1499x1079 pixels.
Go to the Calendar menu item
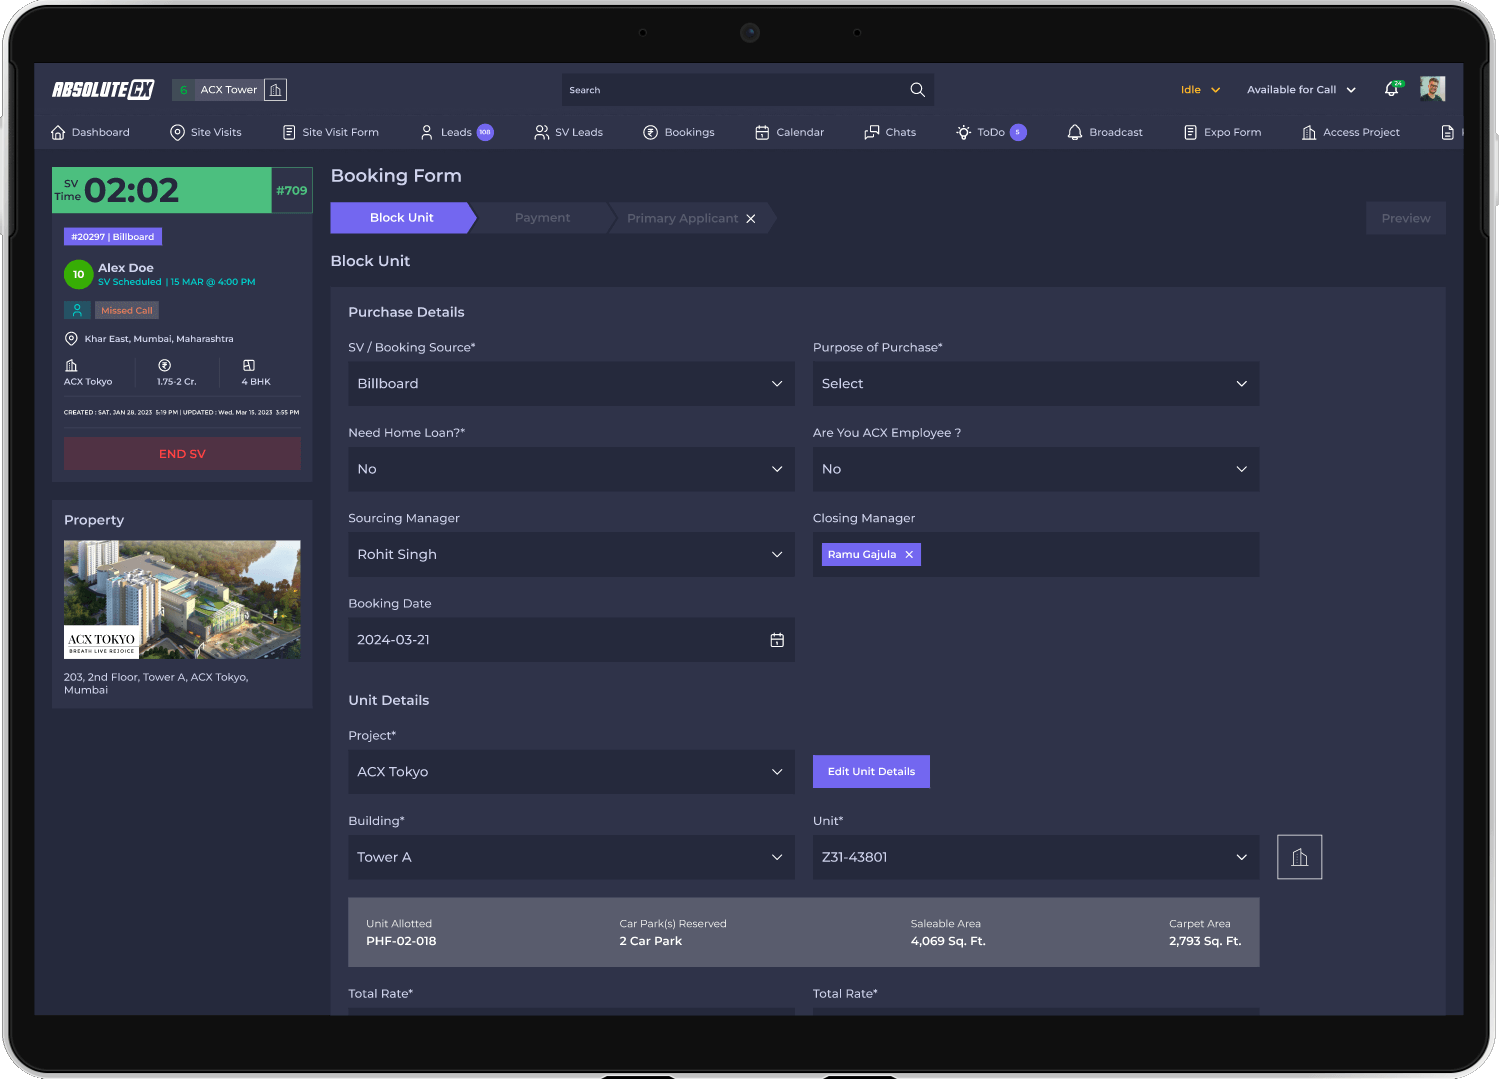(789, 132)
